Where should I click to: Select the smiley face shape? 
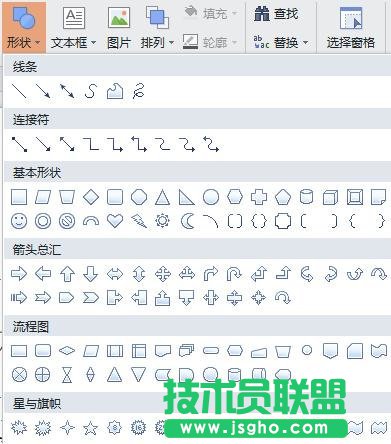19,221
